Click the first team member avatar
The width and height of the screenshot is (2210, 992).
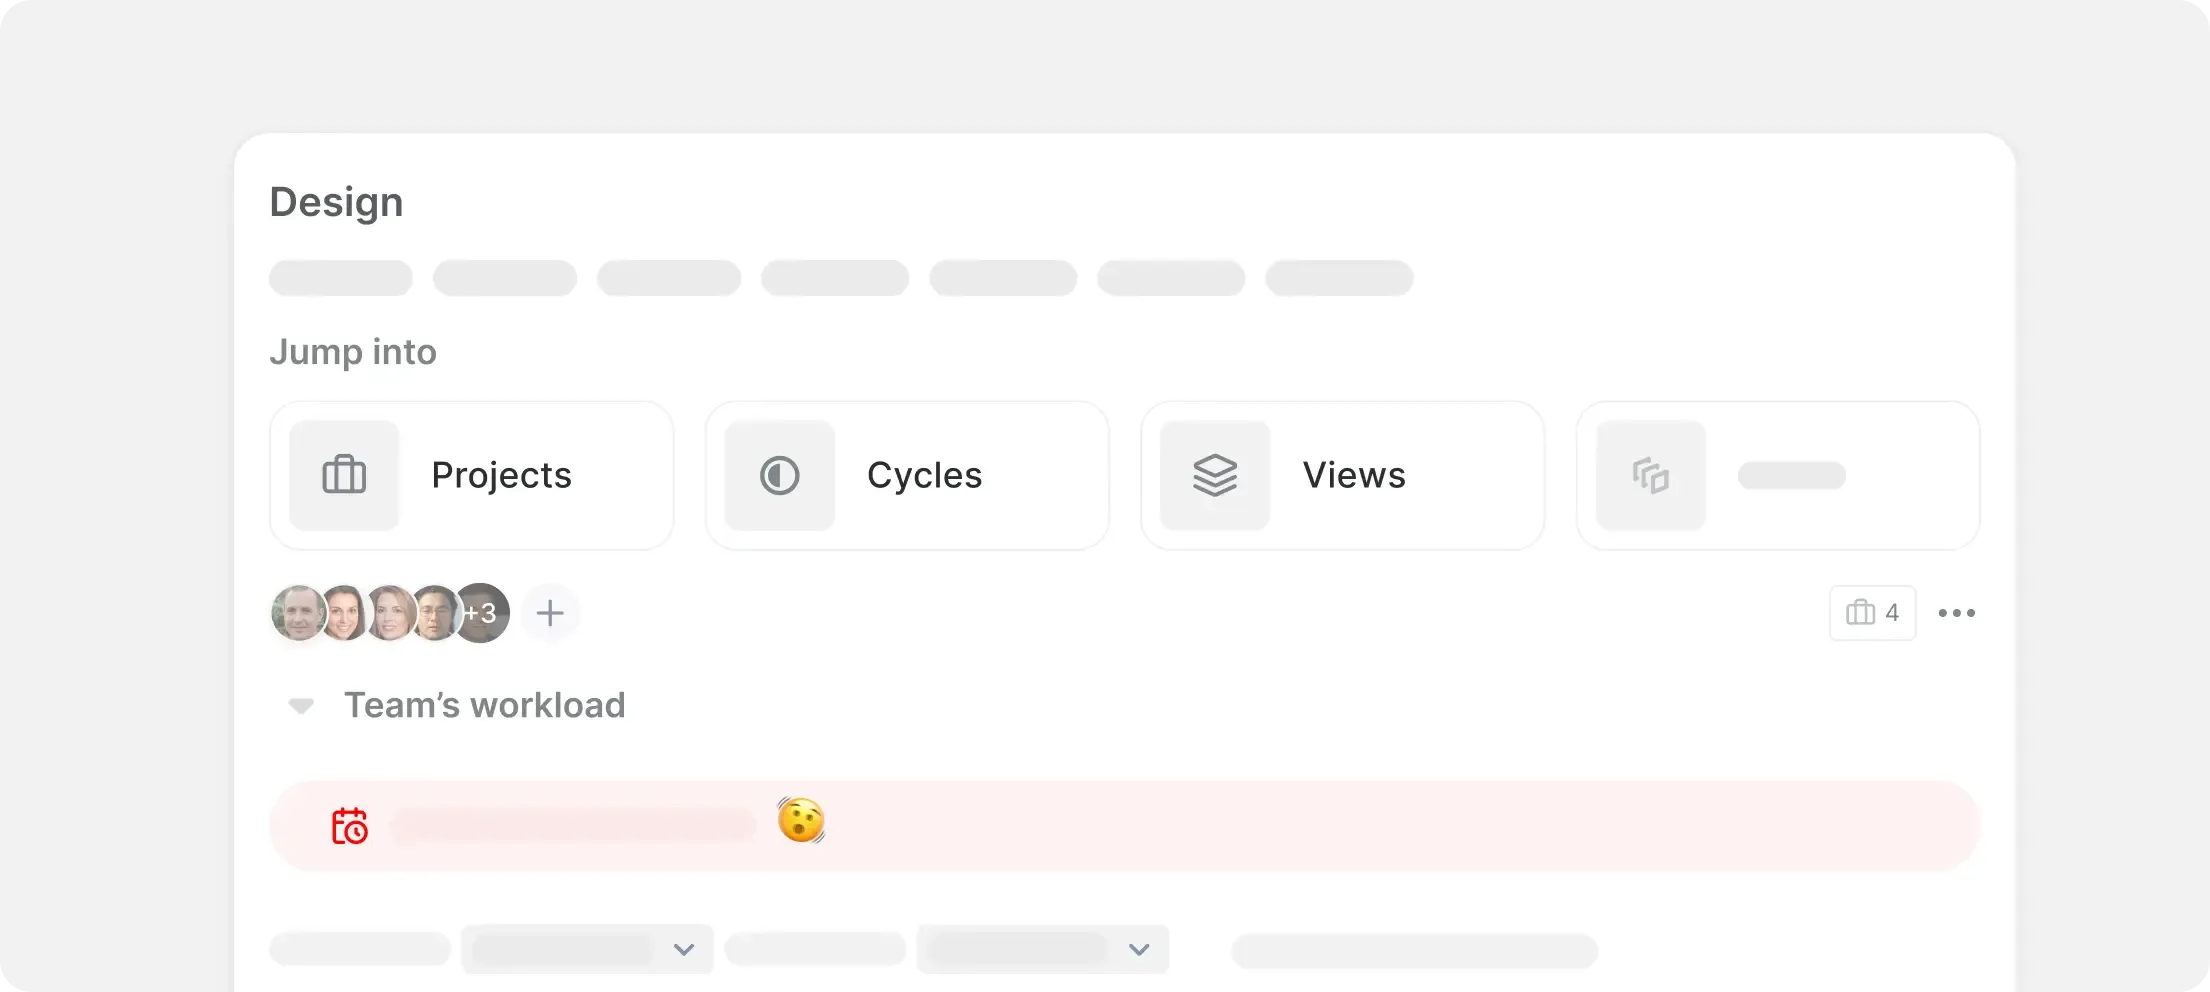coord(297,613)
